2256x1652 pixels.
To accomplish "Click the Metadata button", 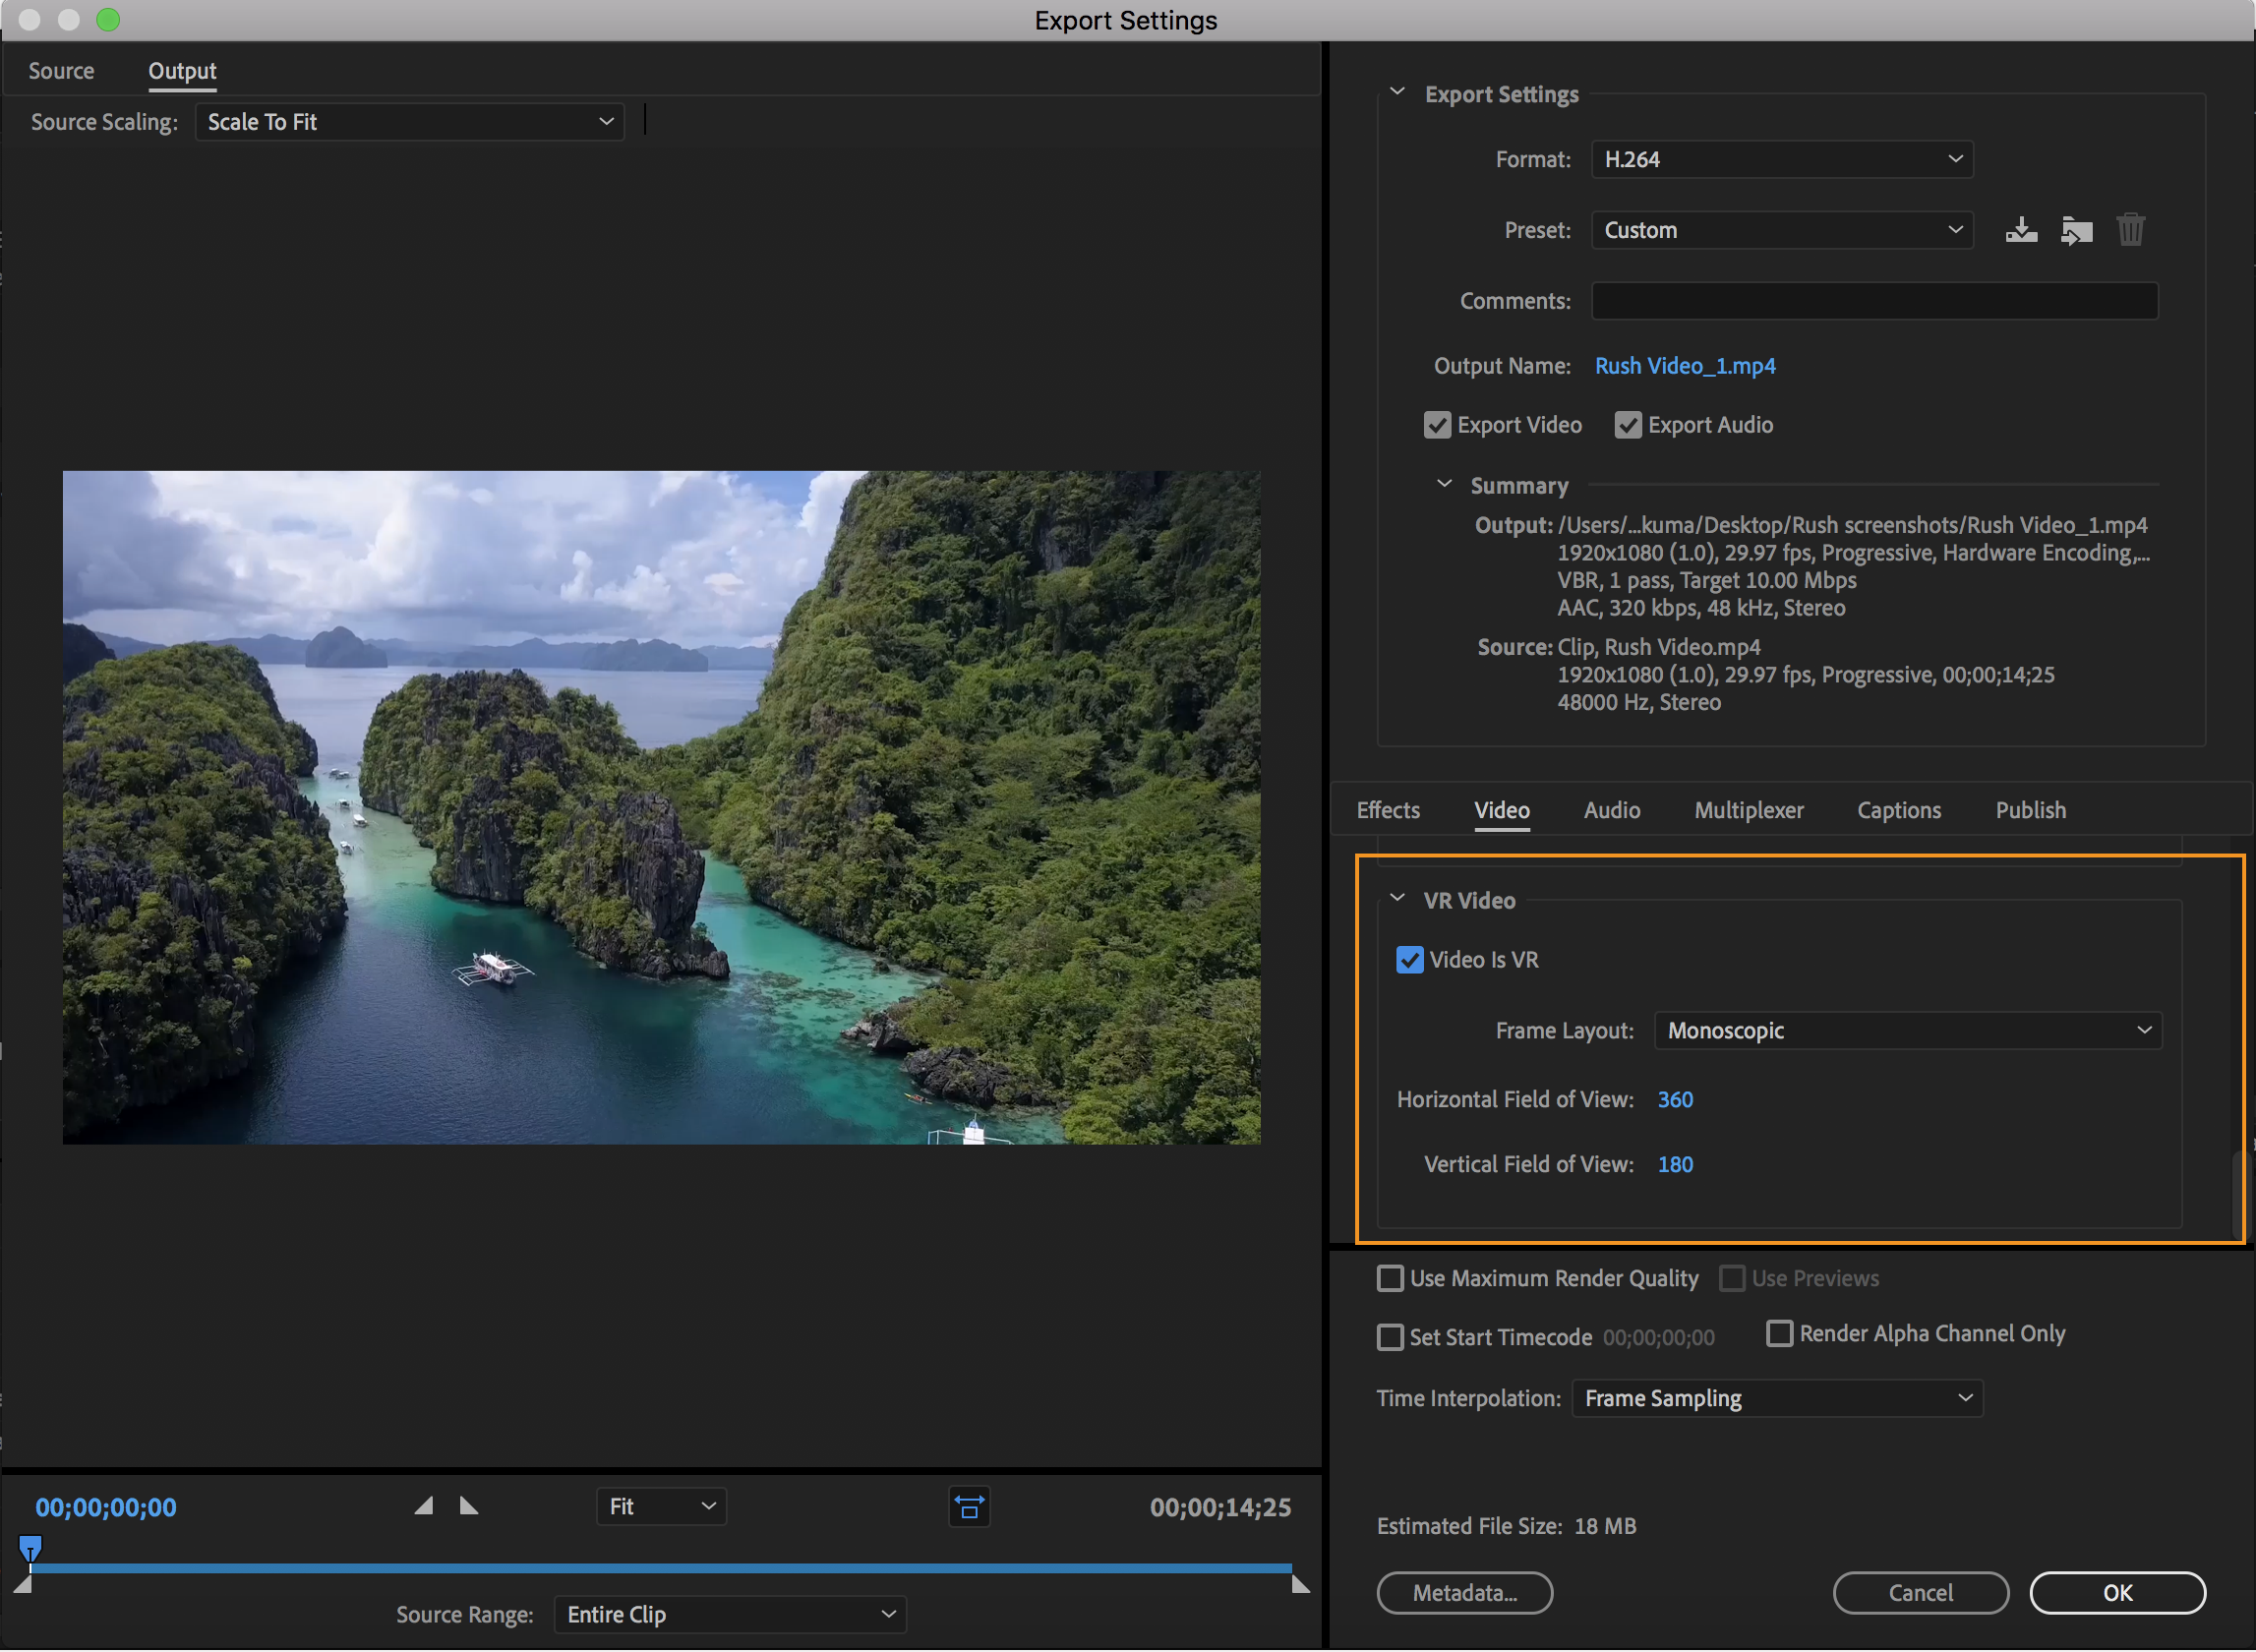I will pyautogui.click(x=1468, y=1592).
